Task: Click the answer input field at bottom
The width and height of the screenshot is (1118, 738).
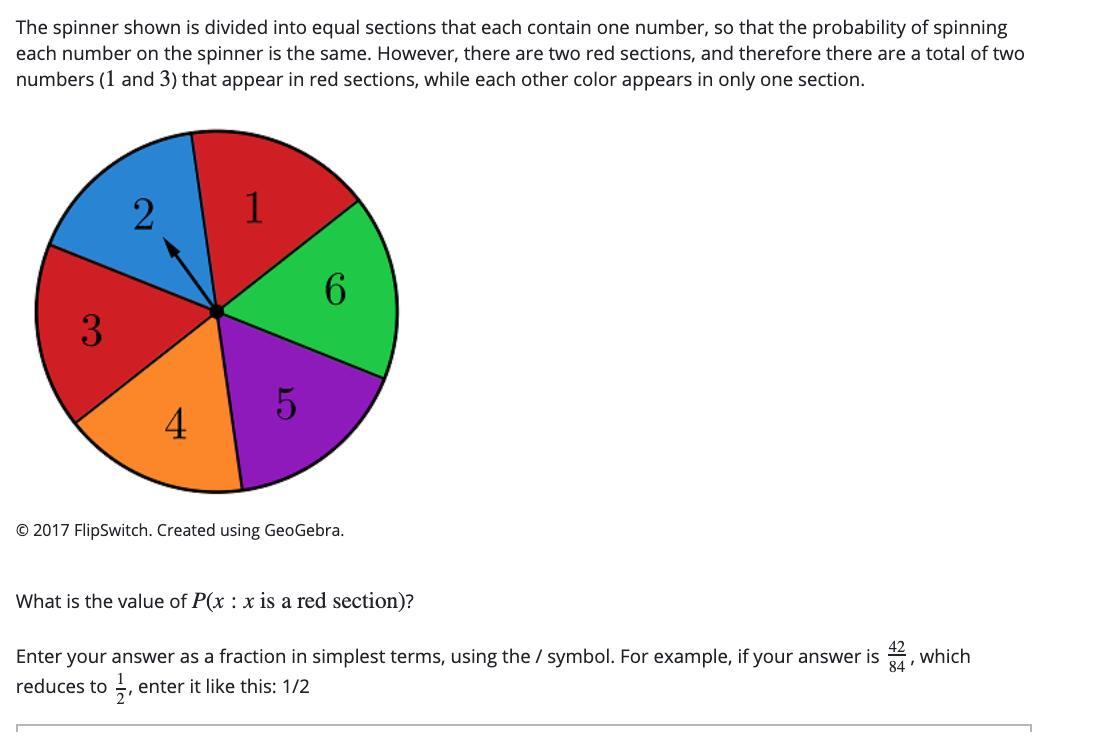Action: click(x=523, y=731)
